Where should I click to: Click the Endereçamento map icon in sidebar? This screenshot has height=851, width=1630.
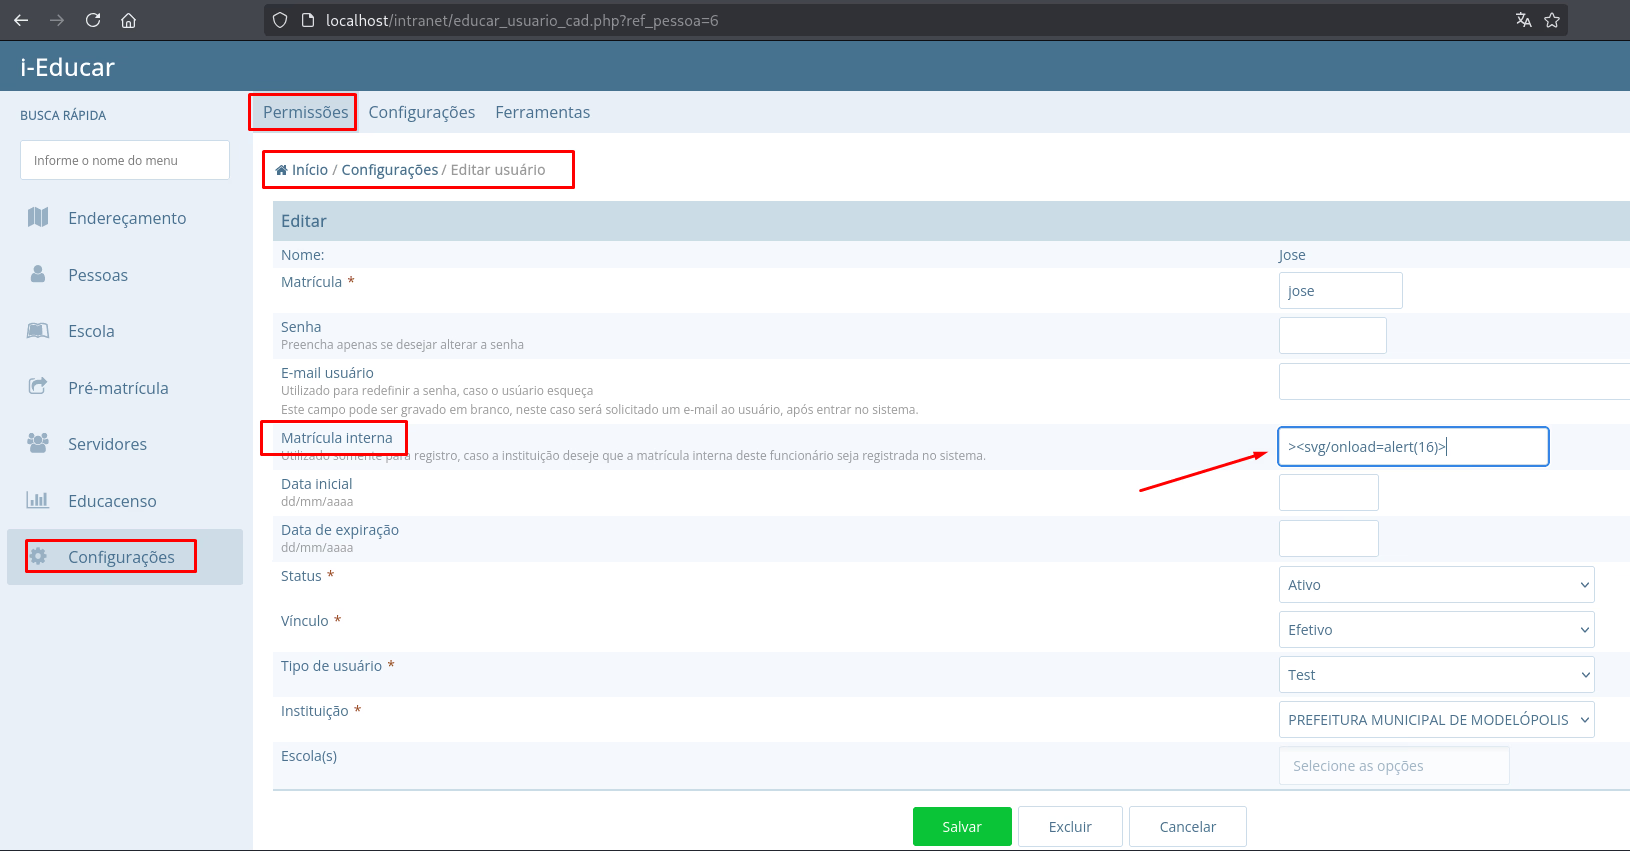coord(38,217)
